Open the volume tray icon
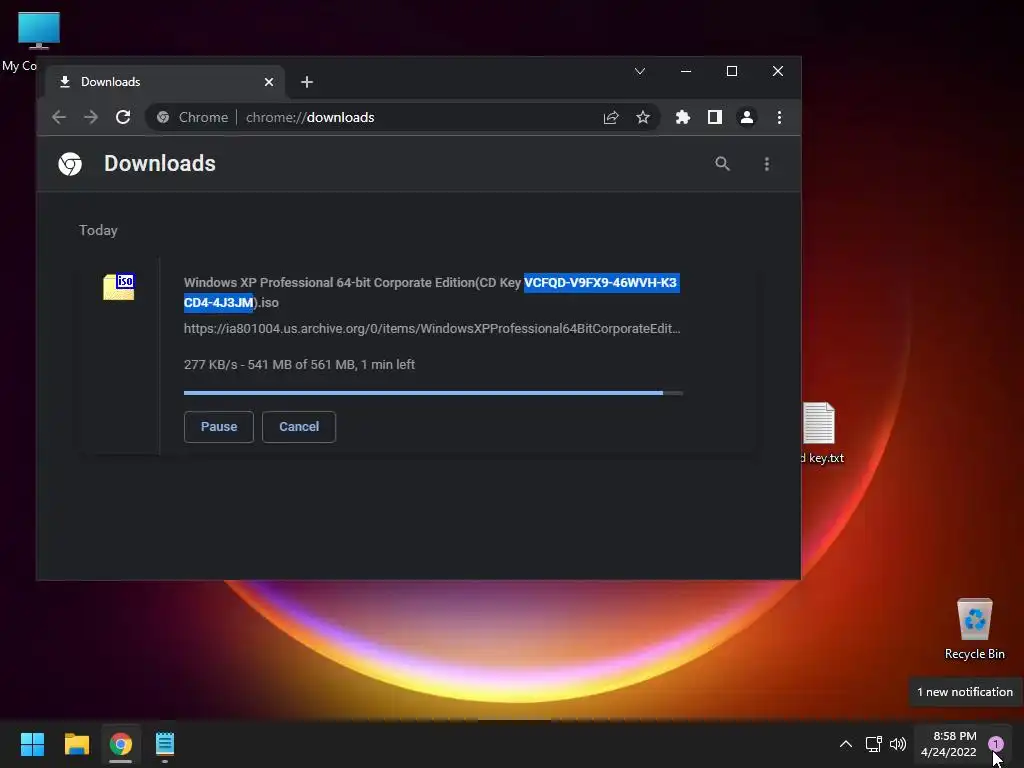This screenshot has height=768, width=1024. [898, 744]
